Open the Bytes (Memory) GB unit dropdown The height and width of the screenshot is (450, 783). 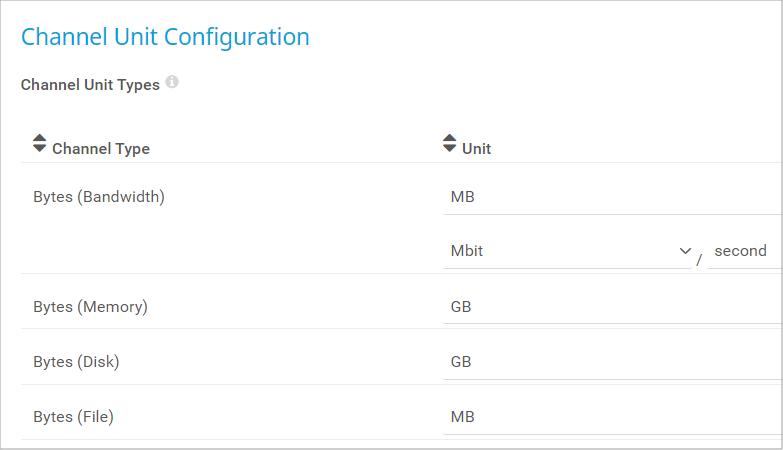pos(612,307)
